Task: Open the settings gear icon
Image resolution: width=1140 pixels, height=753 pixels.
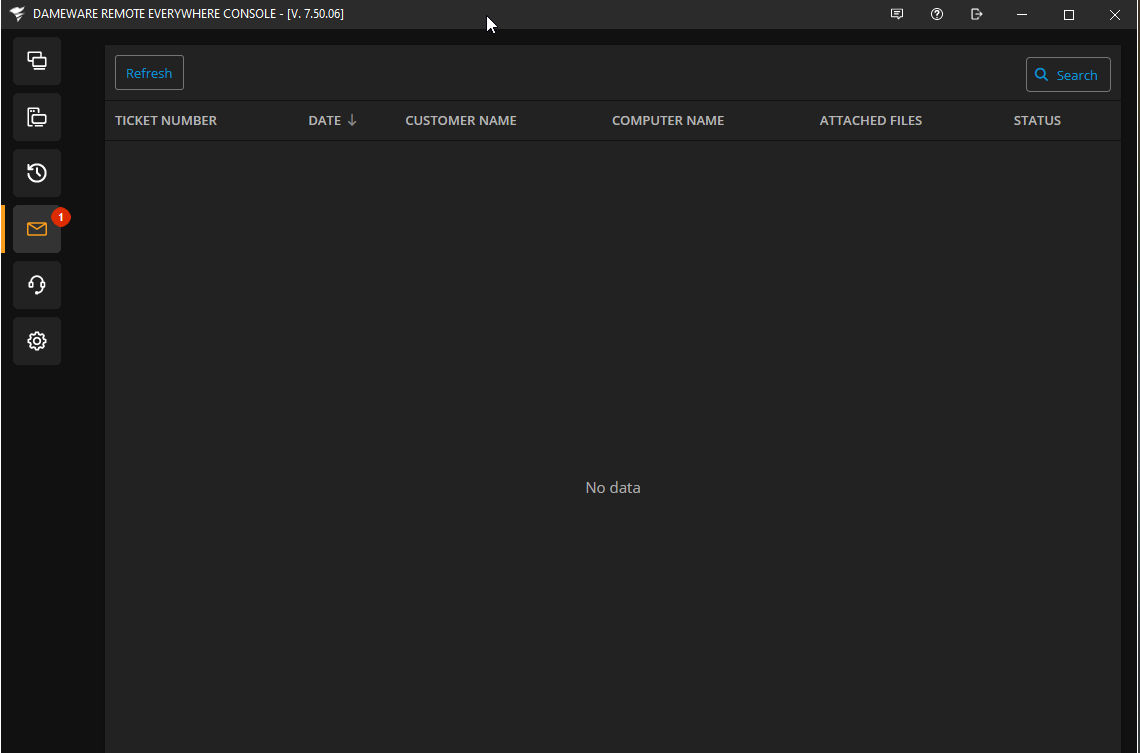Action: pyautogui.click(x=37, y=341)
